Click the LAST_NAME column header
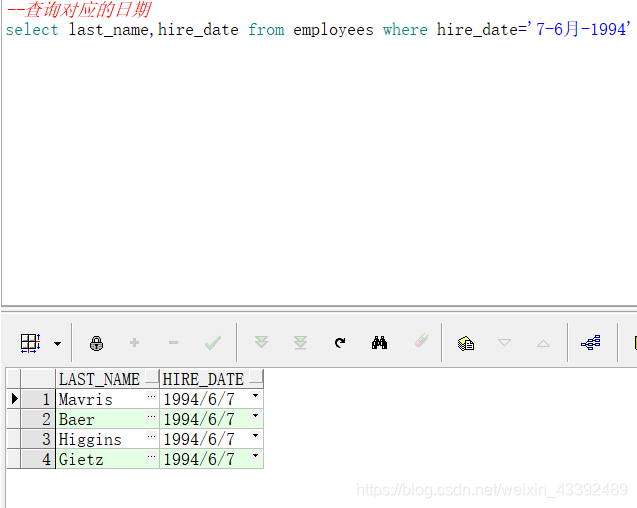The image size is (637, 508). pyautogui.click(x=107, y=379)
